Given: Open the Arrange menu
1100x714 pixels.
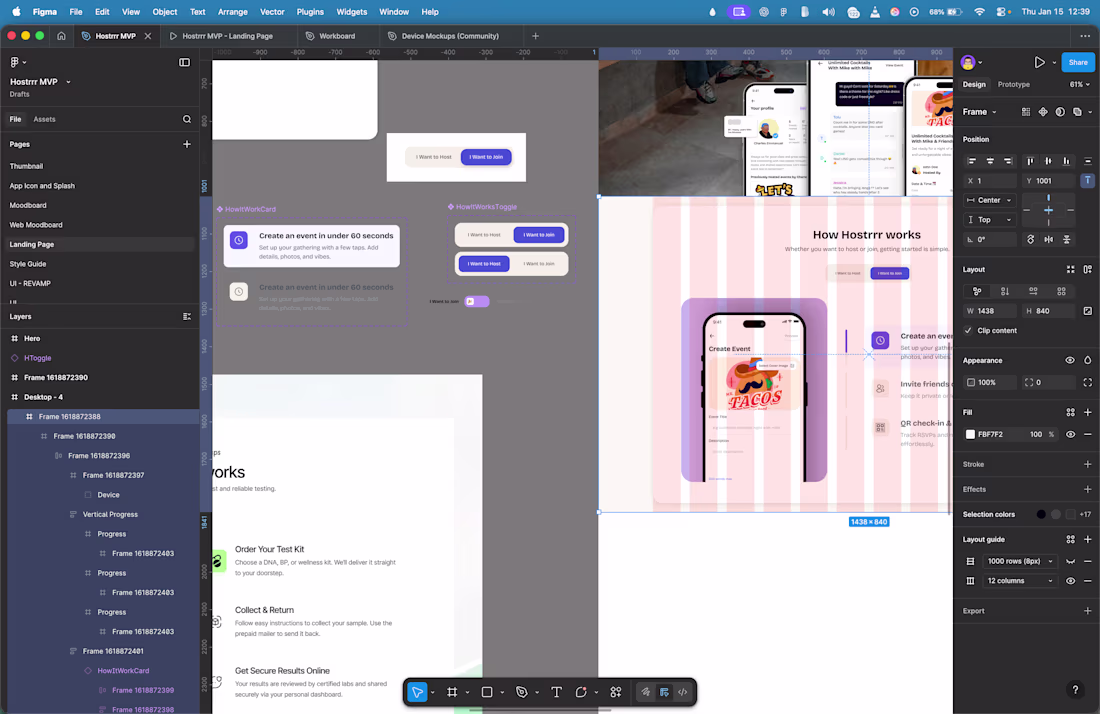Looking at the screenshot, I should [x=232, y=12].
